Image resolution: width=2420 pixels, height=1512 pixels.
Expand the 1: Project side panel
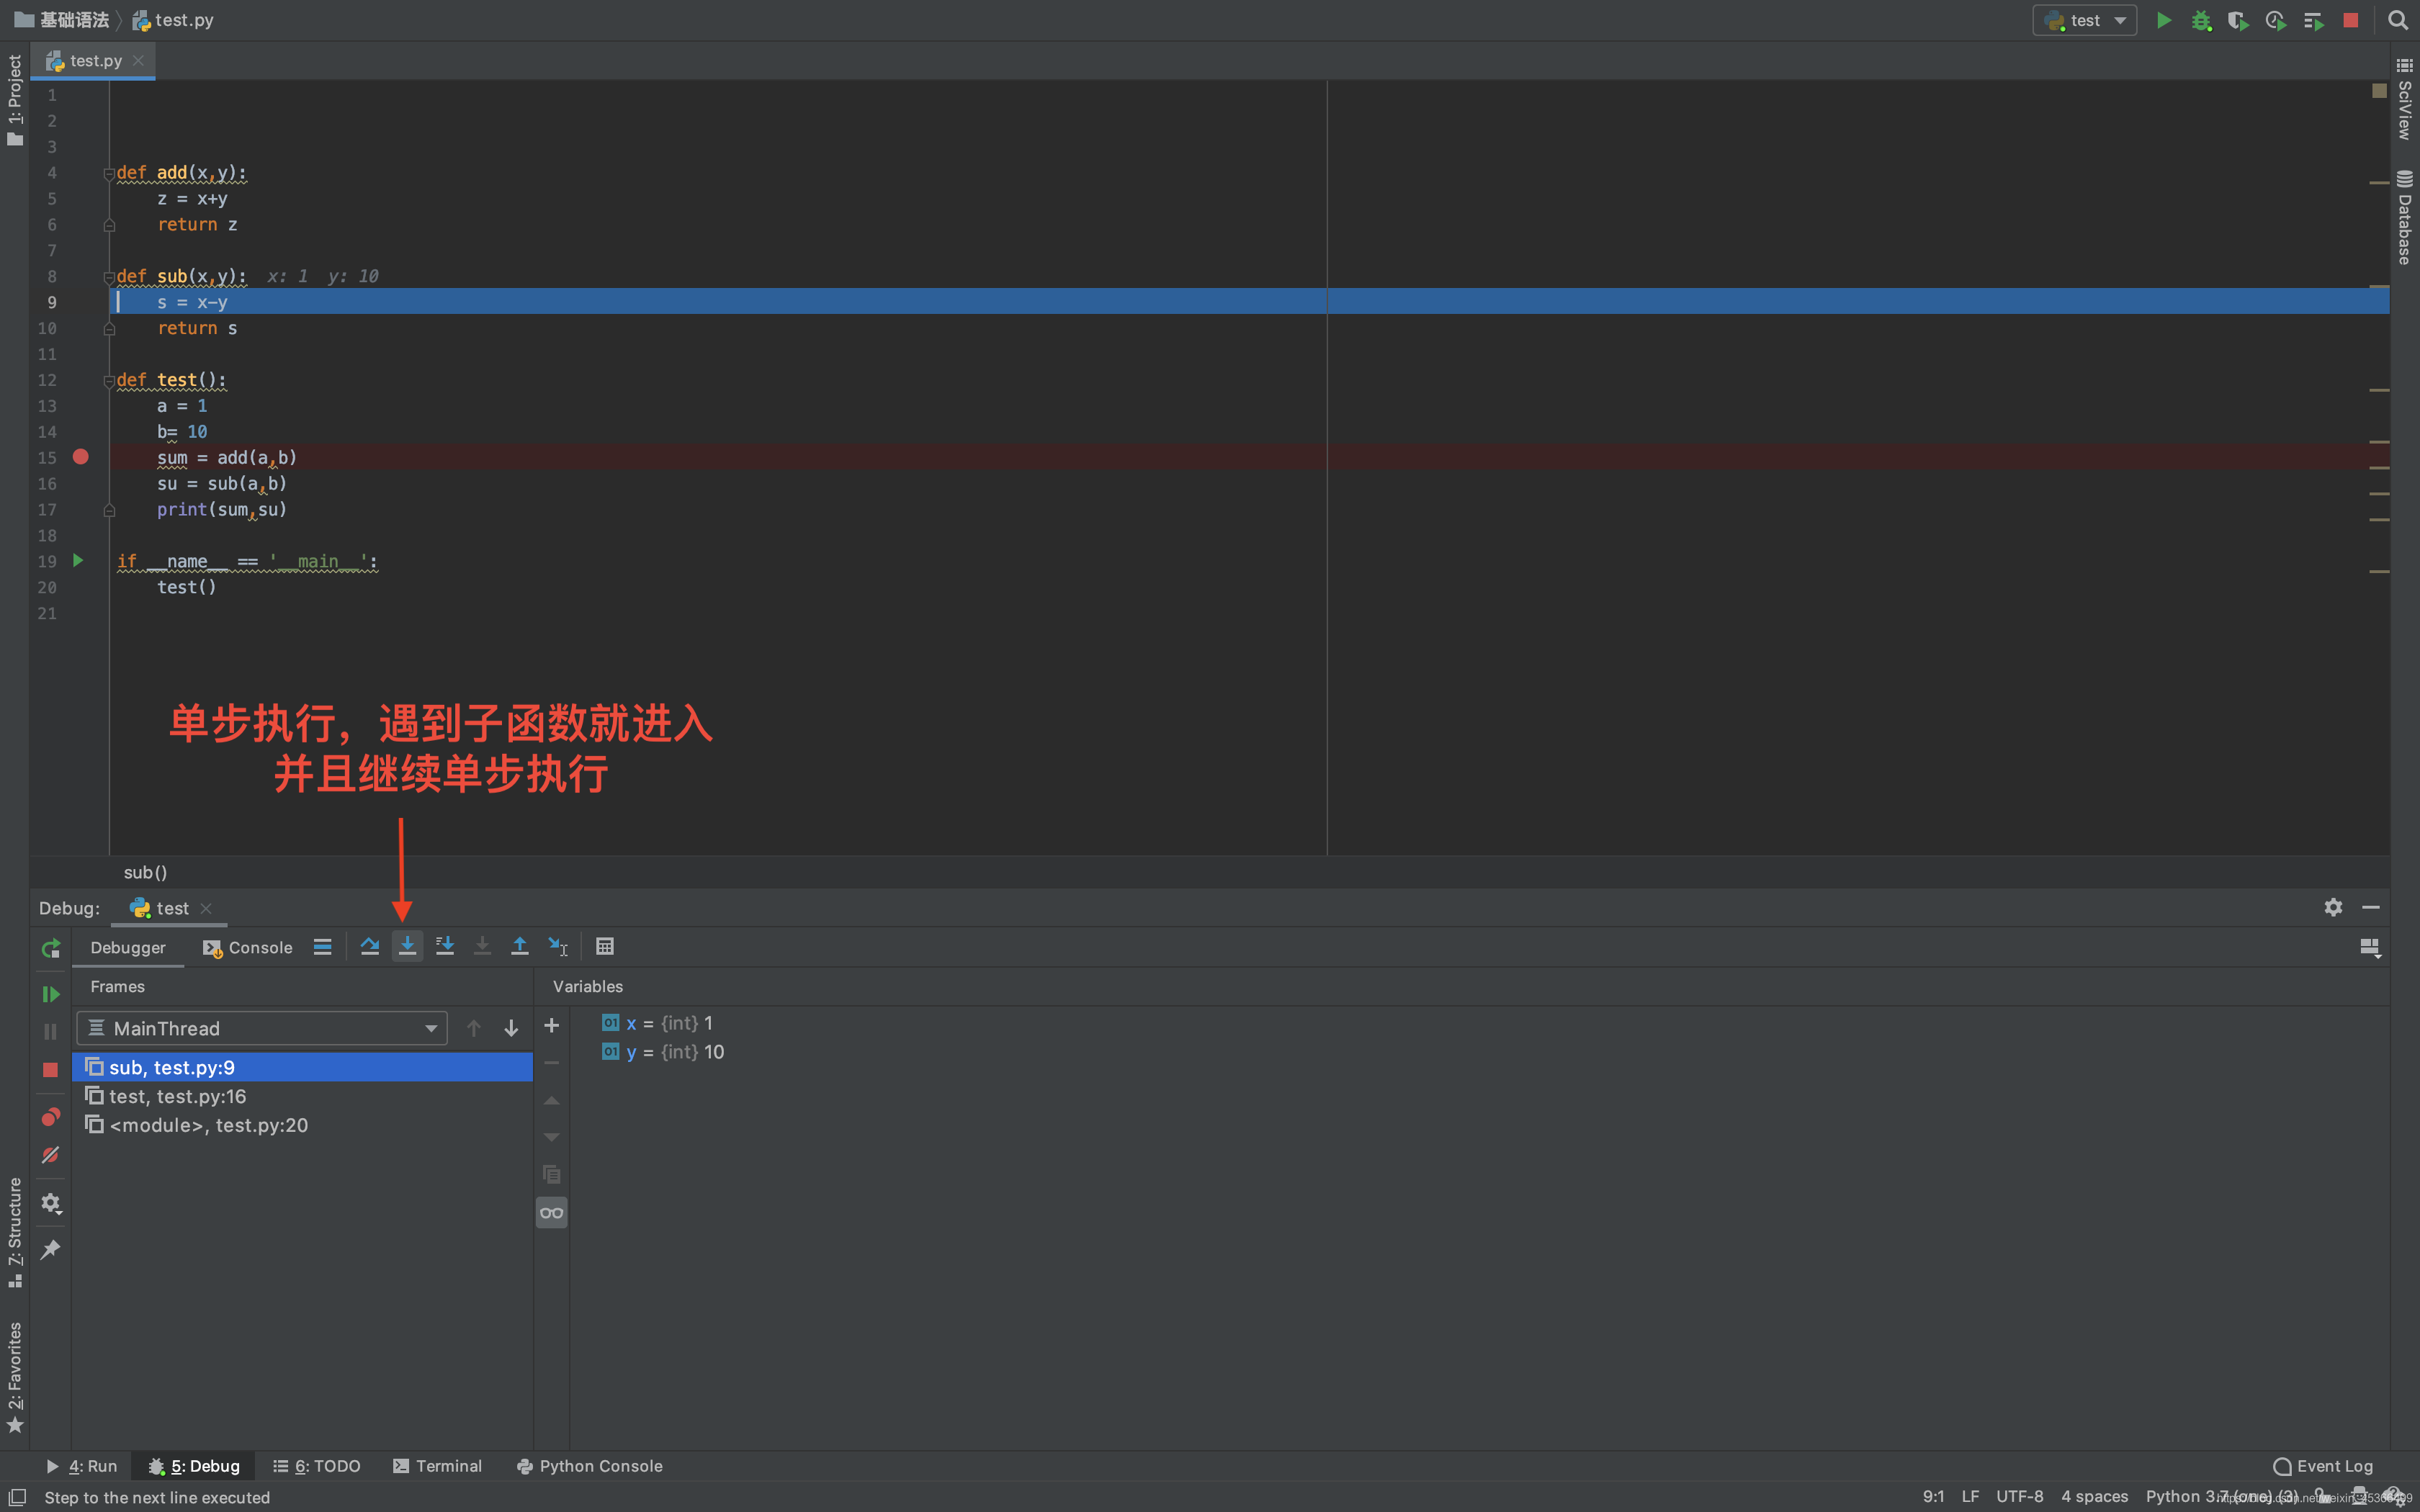point(14,100)
